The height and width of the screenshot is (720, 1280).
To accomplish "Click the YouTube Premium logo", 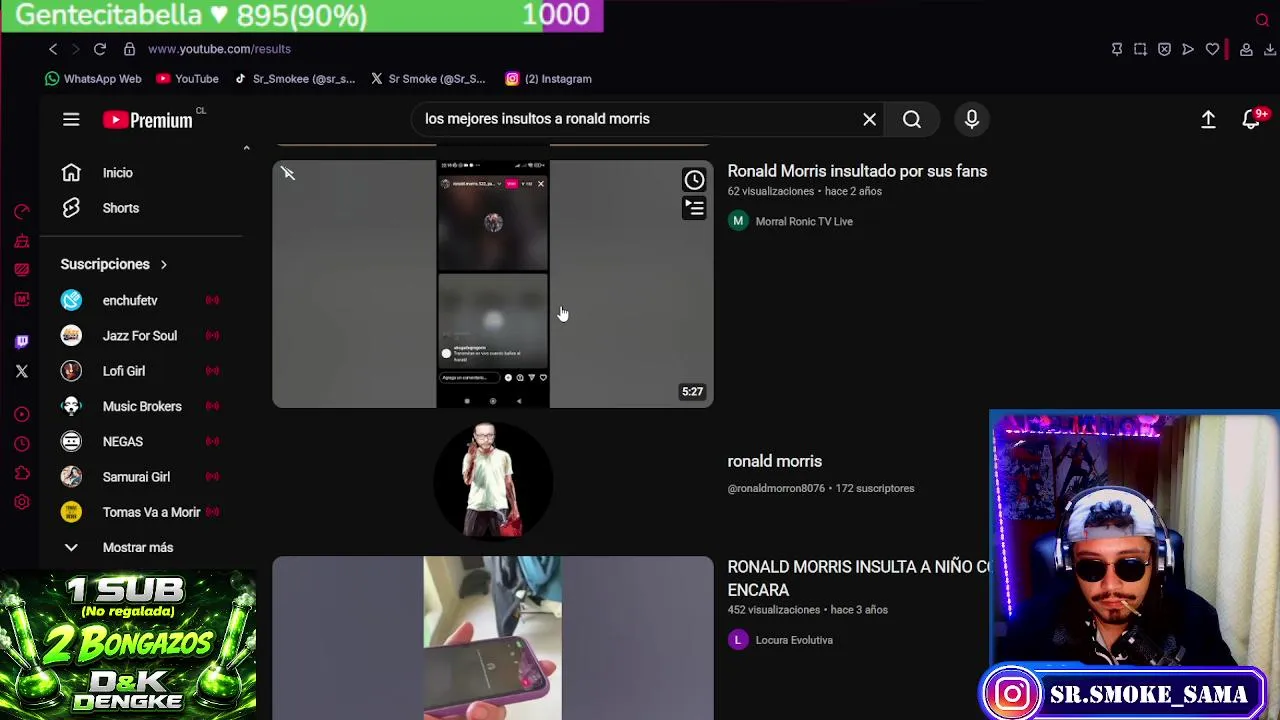I will (x=148, y=120).
